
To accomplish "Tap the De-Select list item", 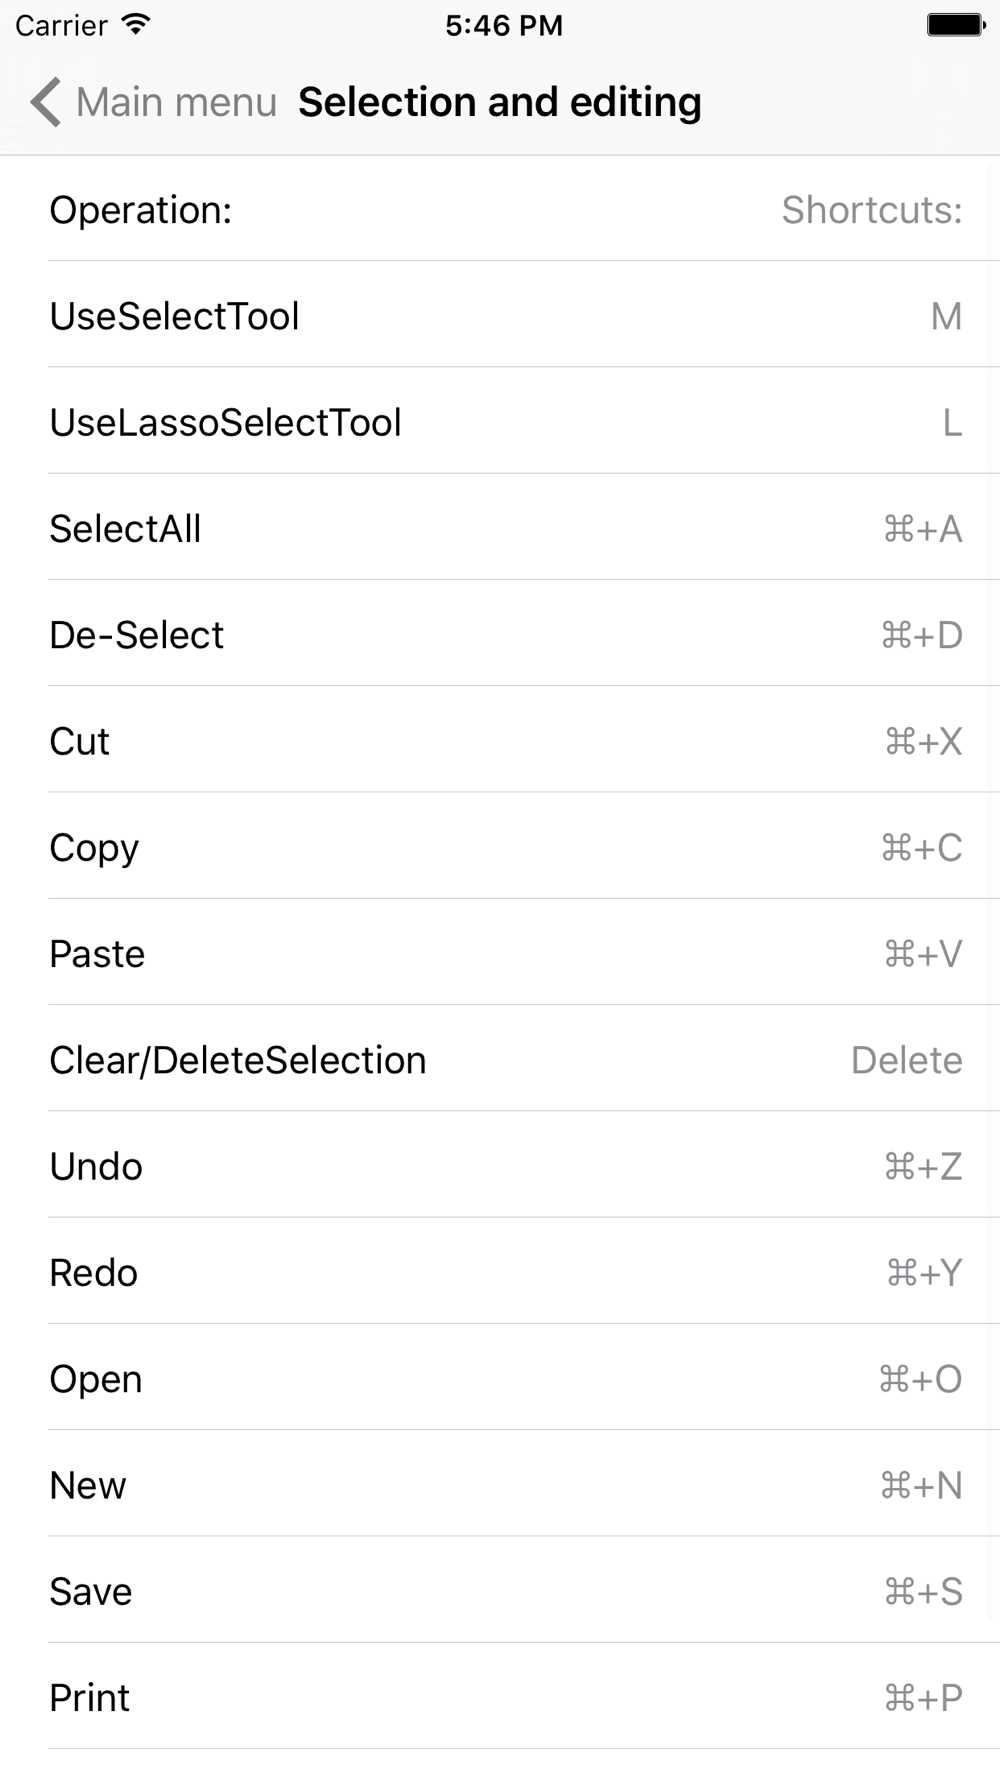I will 500,633.
